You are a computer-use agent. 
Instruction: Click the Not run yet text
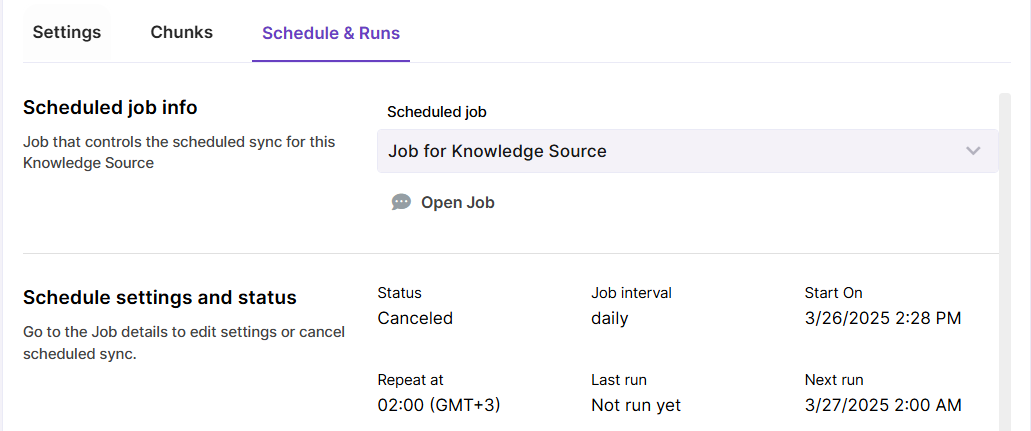[636, 405]
